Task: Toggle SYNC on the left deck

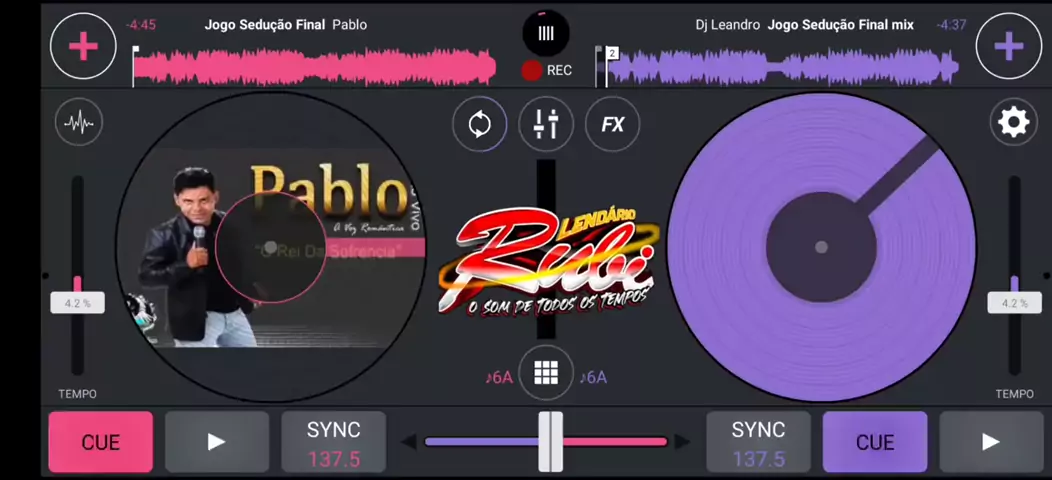Action: (333, 442)
